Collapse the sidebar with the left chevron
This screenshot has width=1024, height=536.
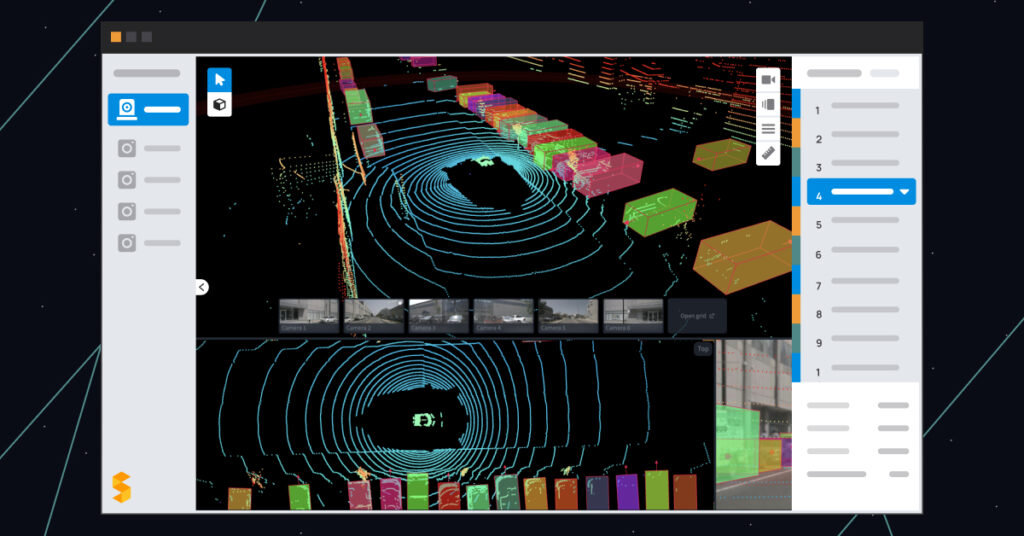coord(202,287)
